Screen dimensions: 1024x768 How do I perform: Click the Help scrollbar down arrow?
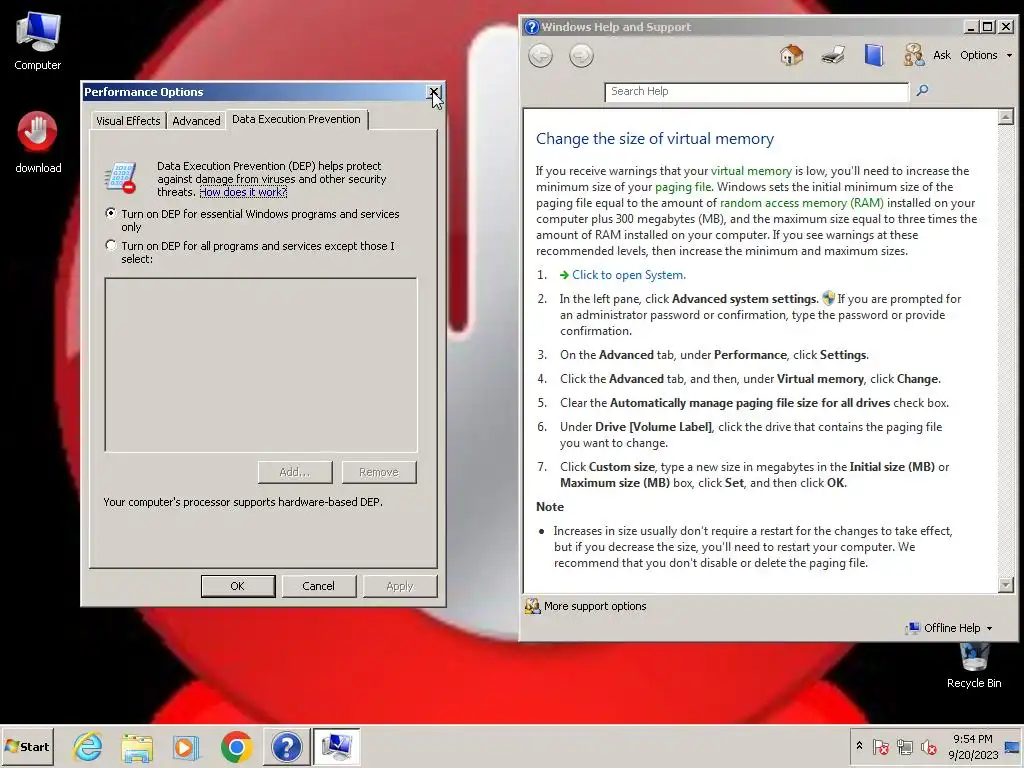[1006, 584]
